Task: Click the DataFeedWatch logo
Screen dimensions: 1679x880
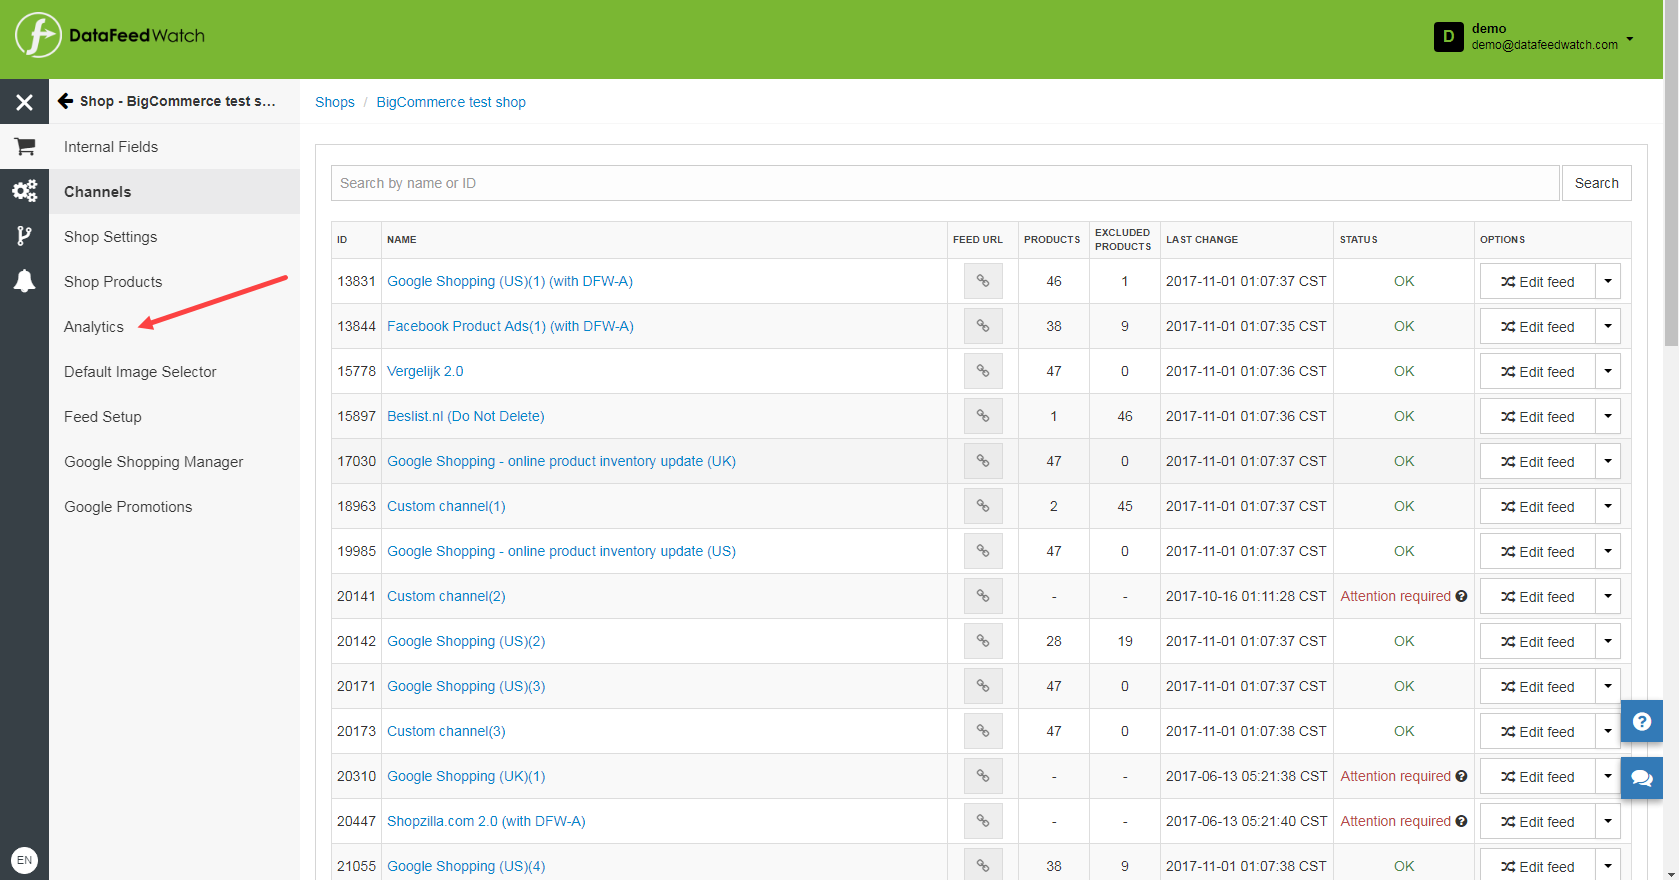Action: pos(110,36)
